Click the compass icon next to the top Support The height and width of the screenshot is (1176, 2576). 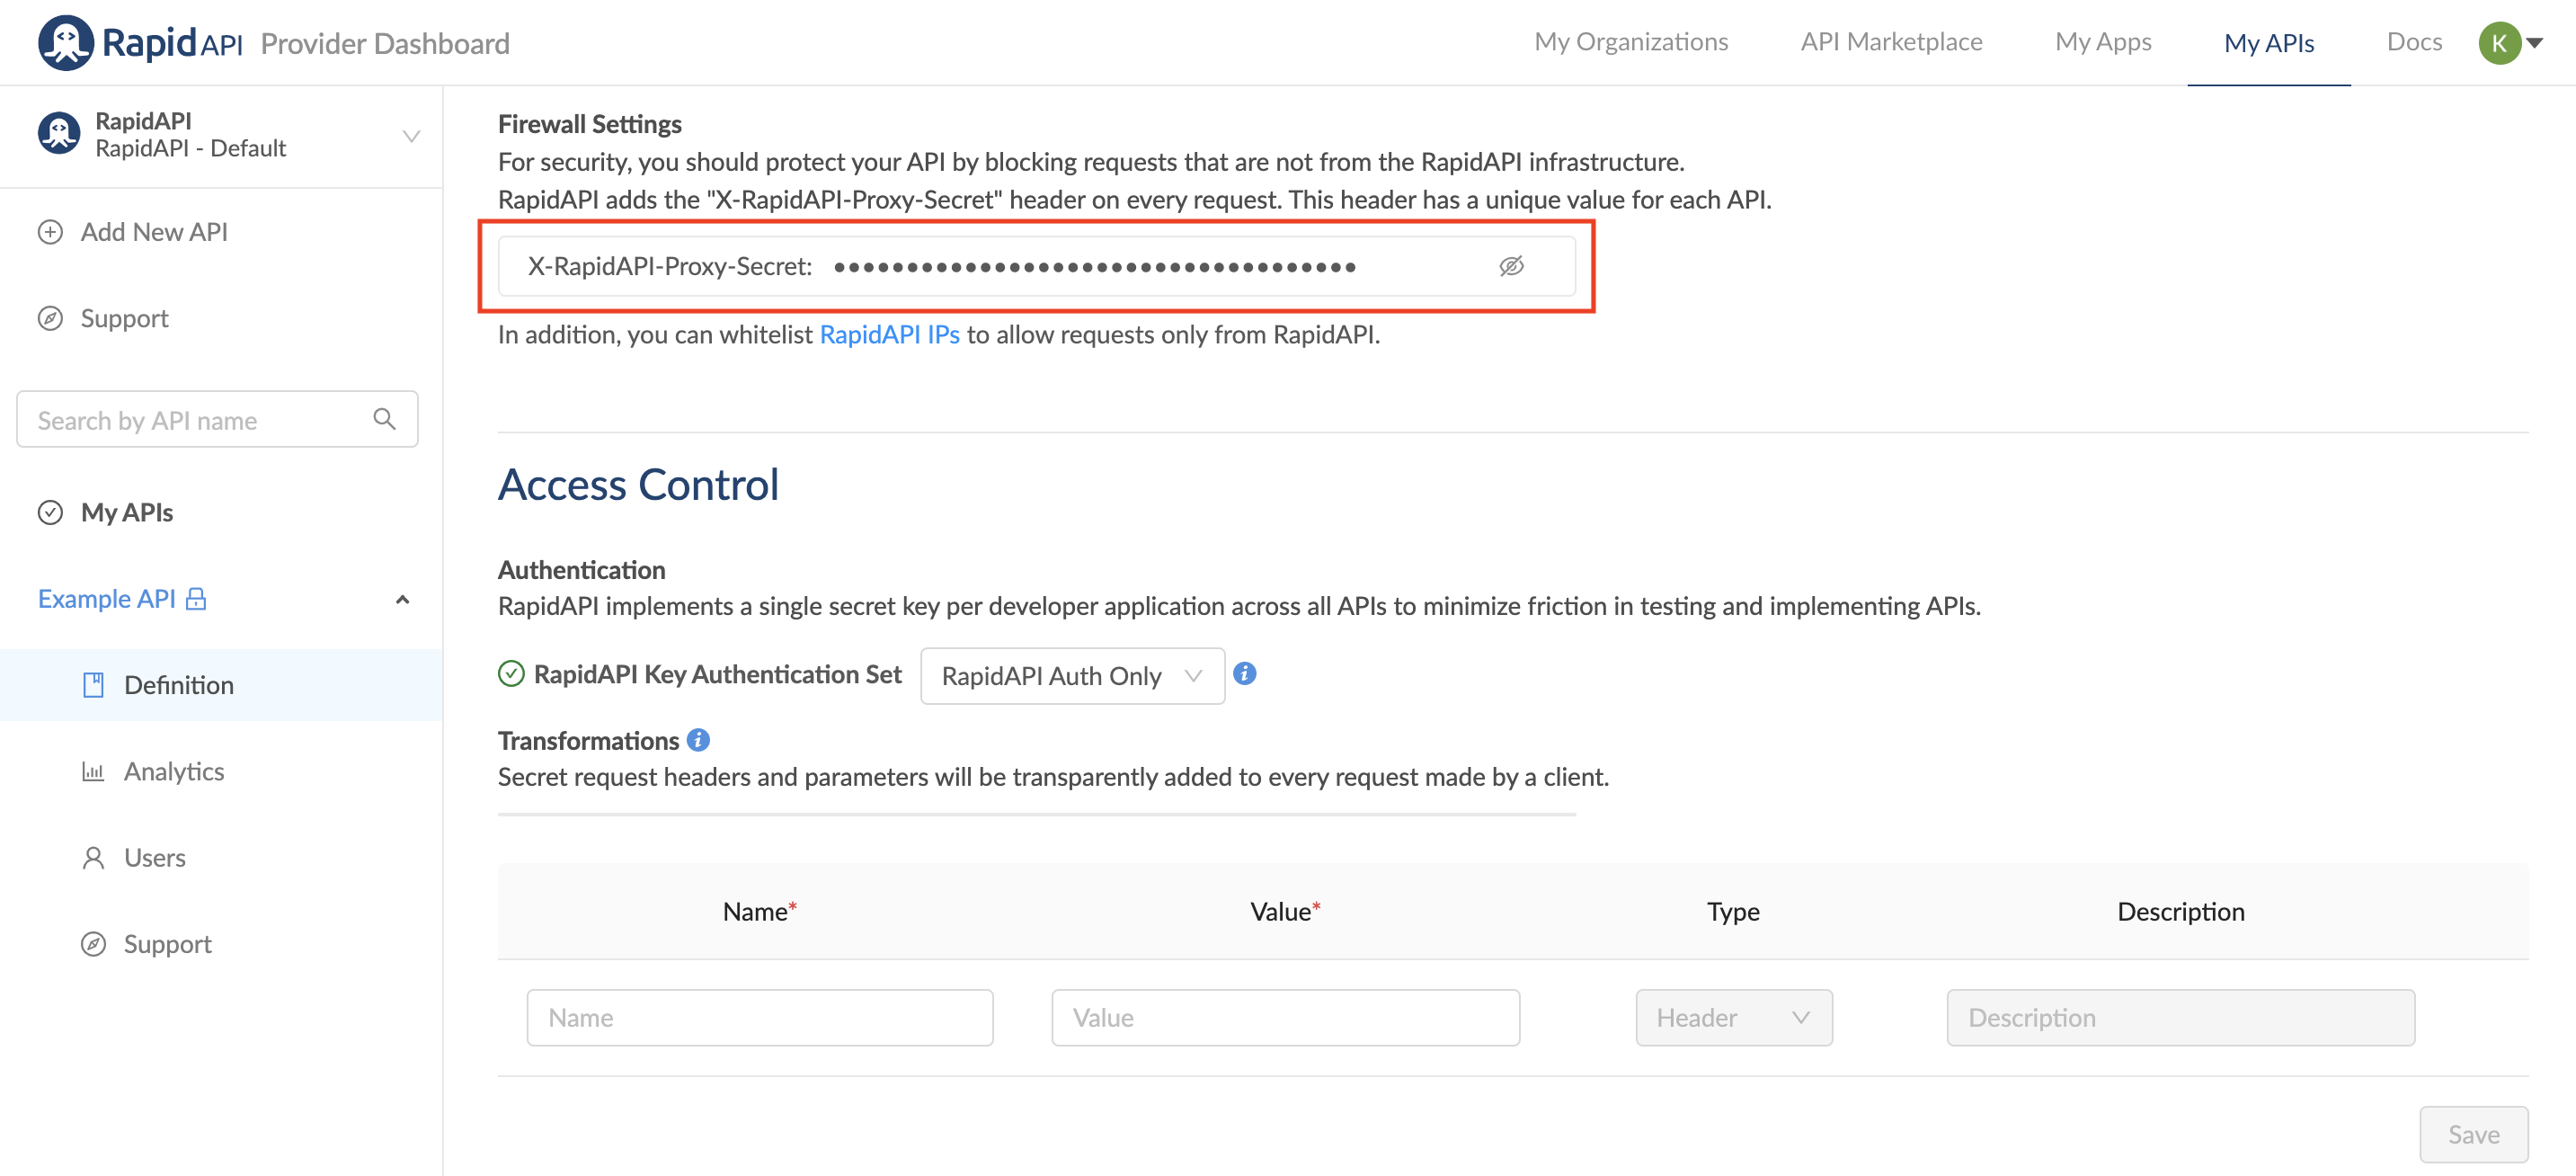pyautogui.click(x=50, y=319)
